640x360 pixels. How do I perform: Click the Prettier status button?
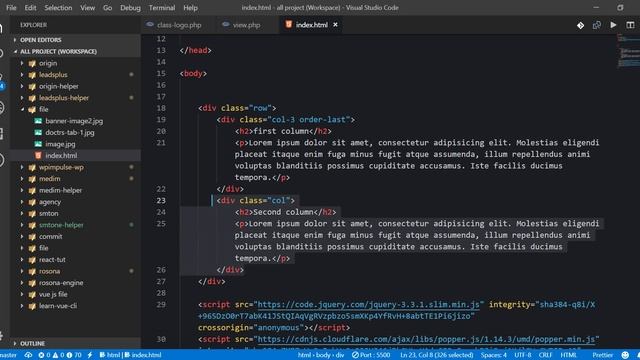[602, 355]
